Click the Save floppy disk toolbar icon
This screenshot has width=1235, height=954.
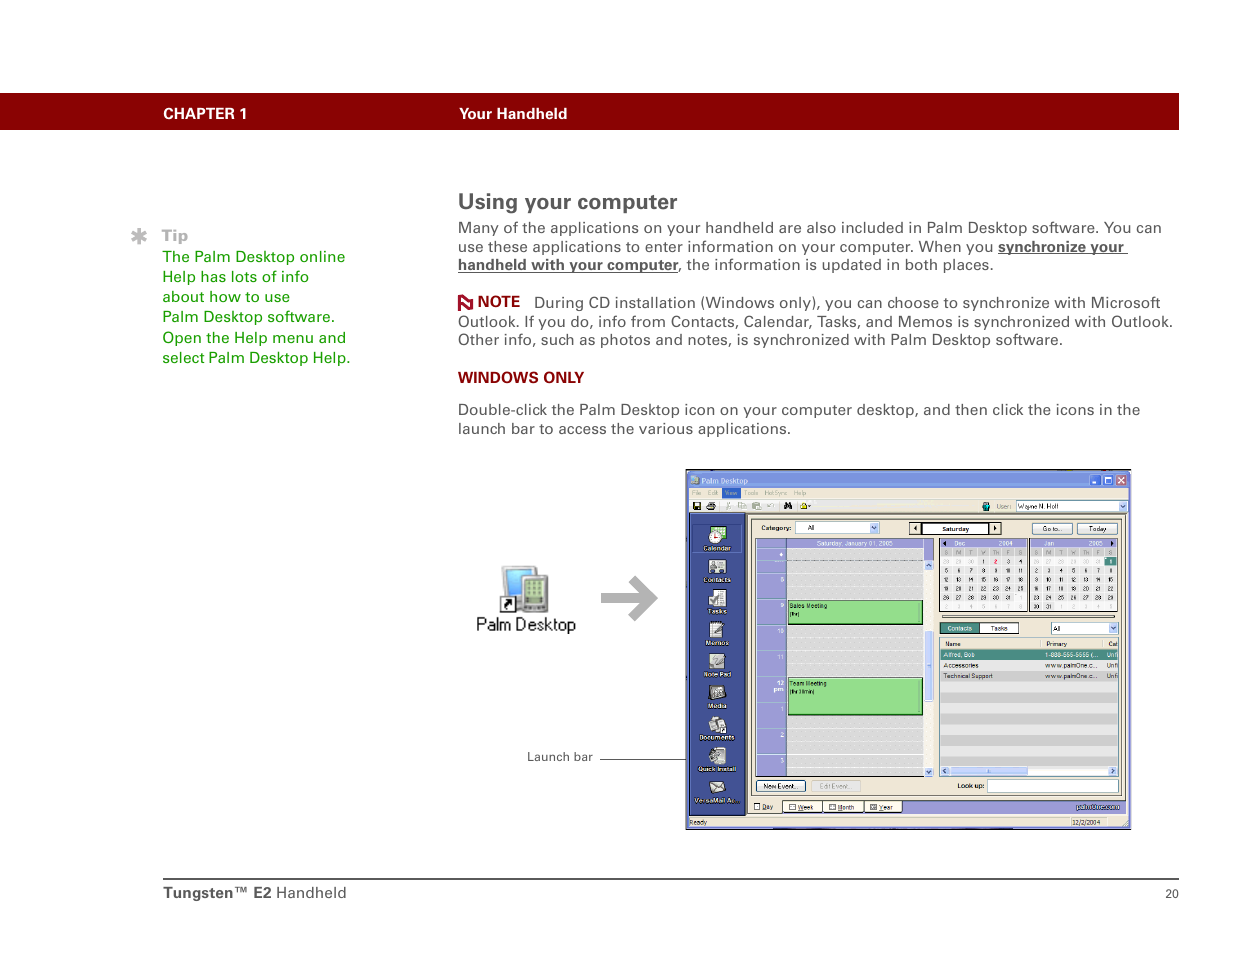click(x=697, y=506)
